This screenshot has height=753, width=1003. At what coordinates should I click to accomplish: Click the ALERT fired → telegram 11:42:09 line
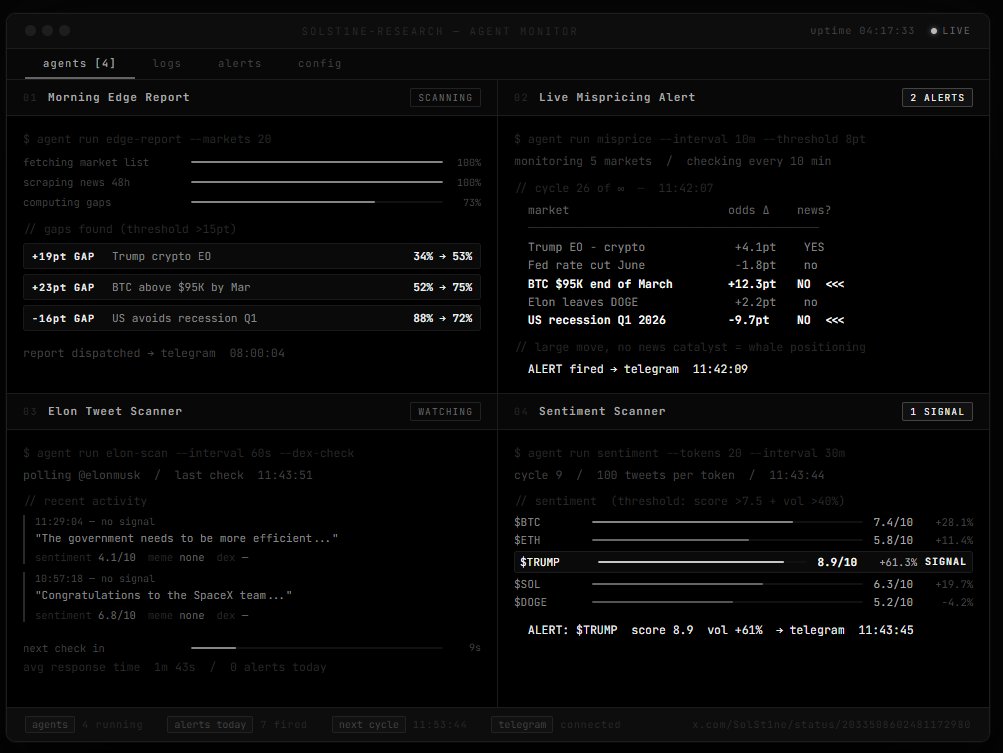coord(638,369)
